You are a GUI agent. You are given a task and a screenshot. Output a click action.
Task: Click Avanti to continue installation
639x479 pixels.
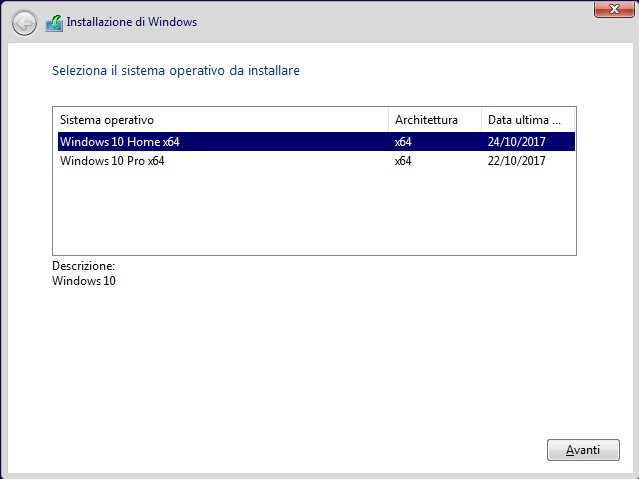(583, 450)
